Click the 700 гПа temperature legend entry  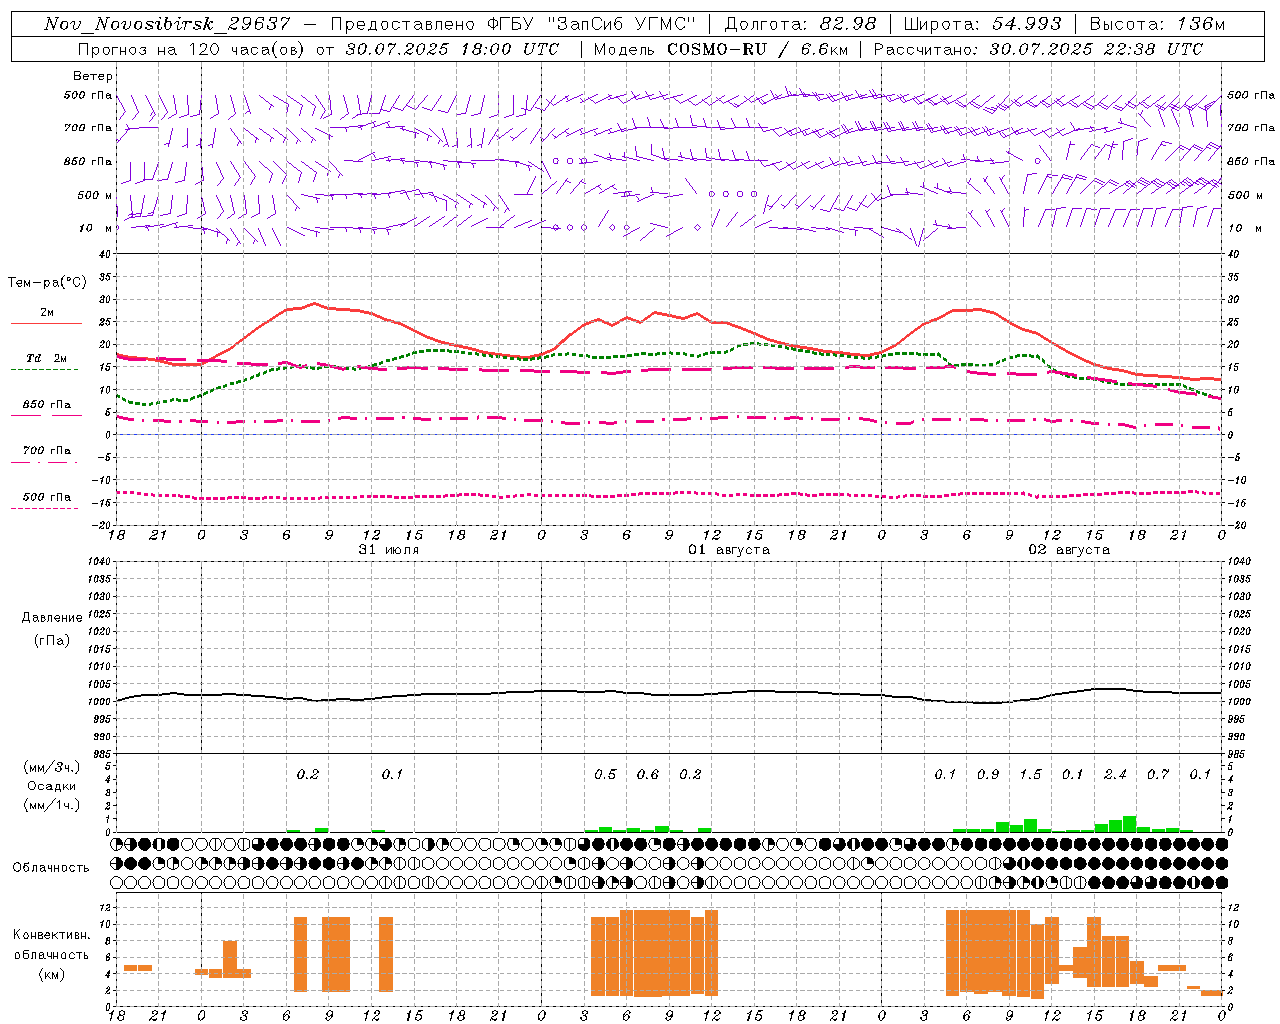pyautogui.click(x=46, y=451)
